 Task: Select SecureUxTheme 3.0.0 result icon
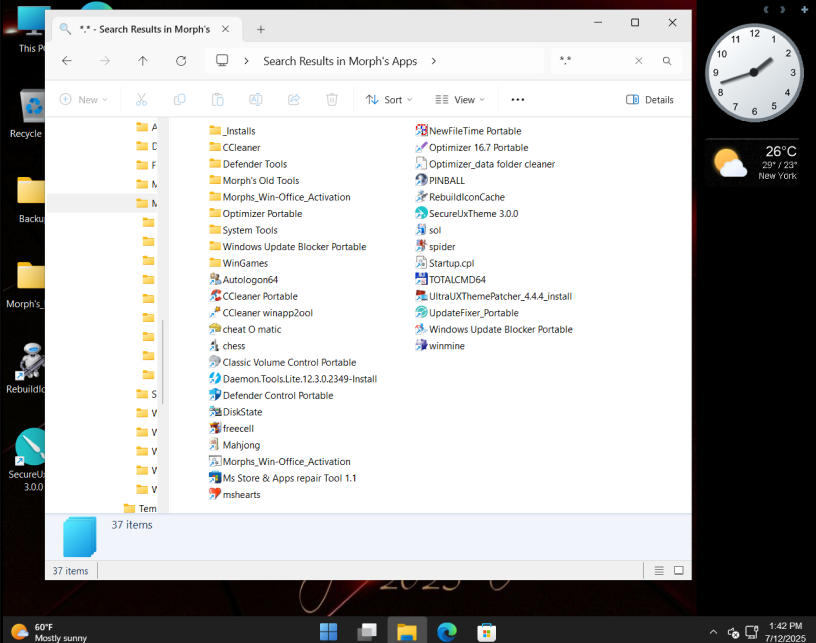tap(421, 213)
